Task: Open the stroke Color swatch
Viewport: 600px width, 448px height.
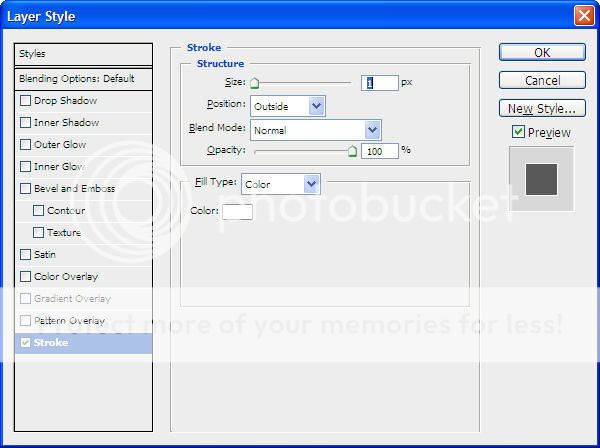Action: click(237, 211)
